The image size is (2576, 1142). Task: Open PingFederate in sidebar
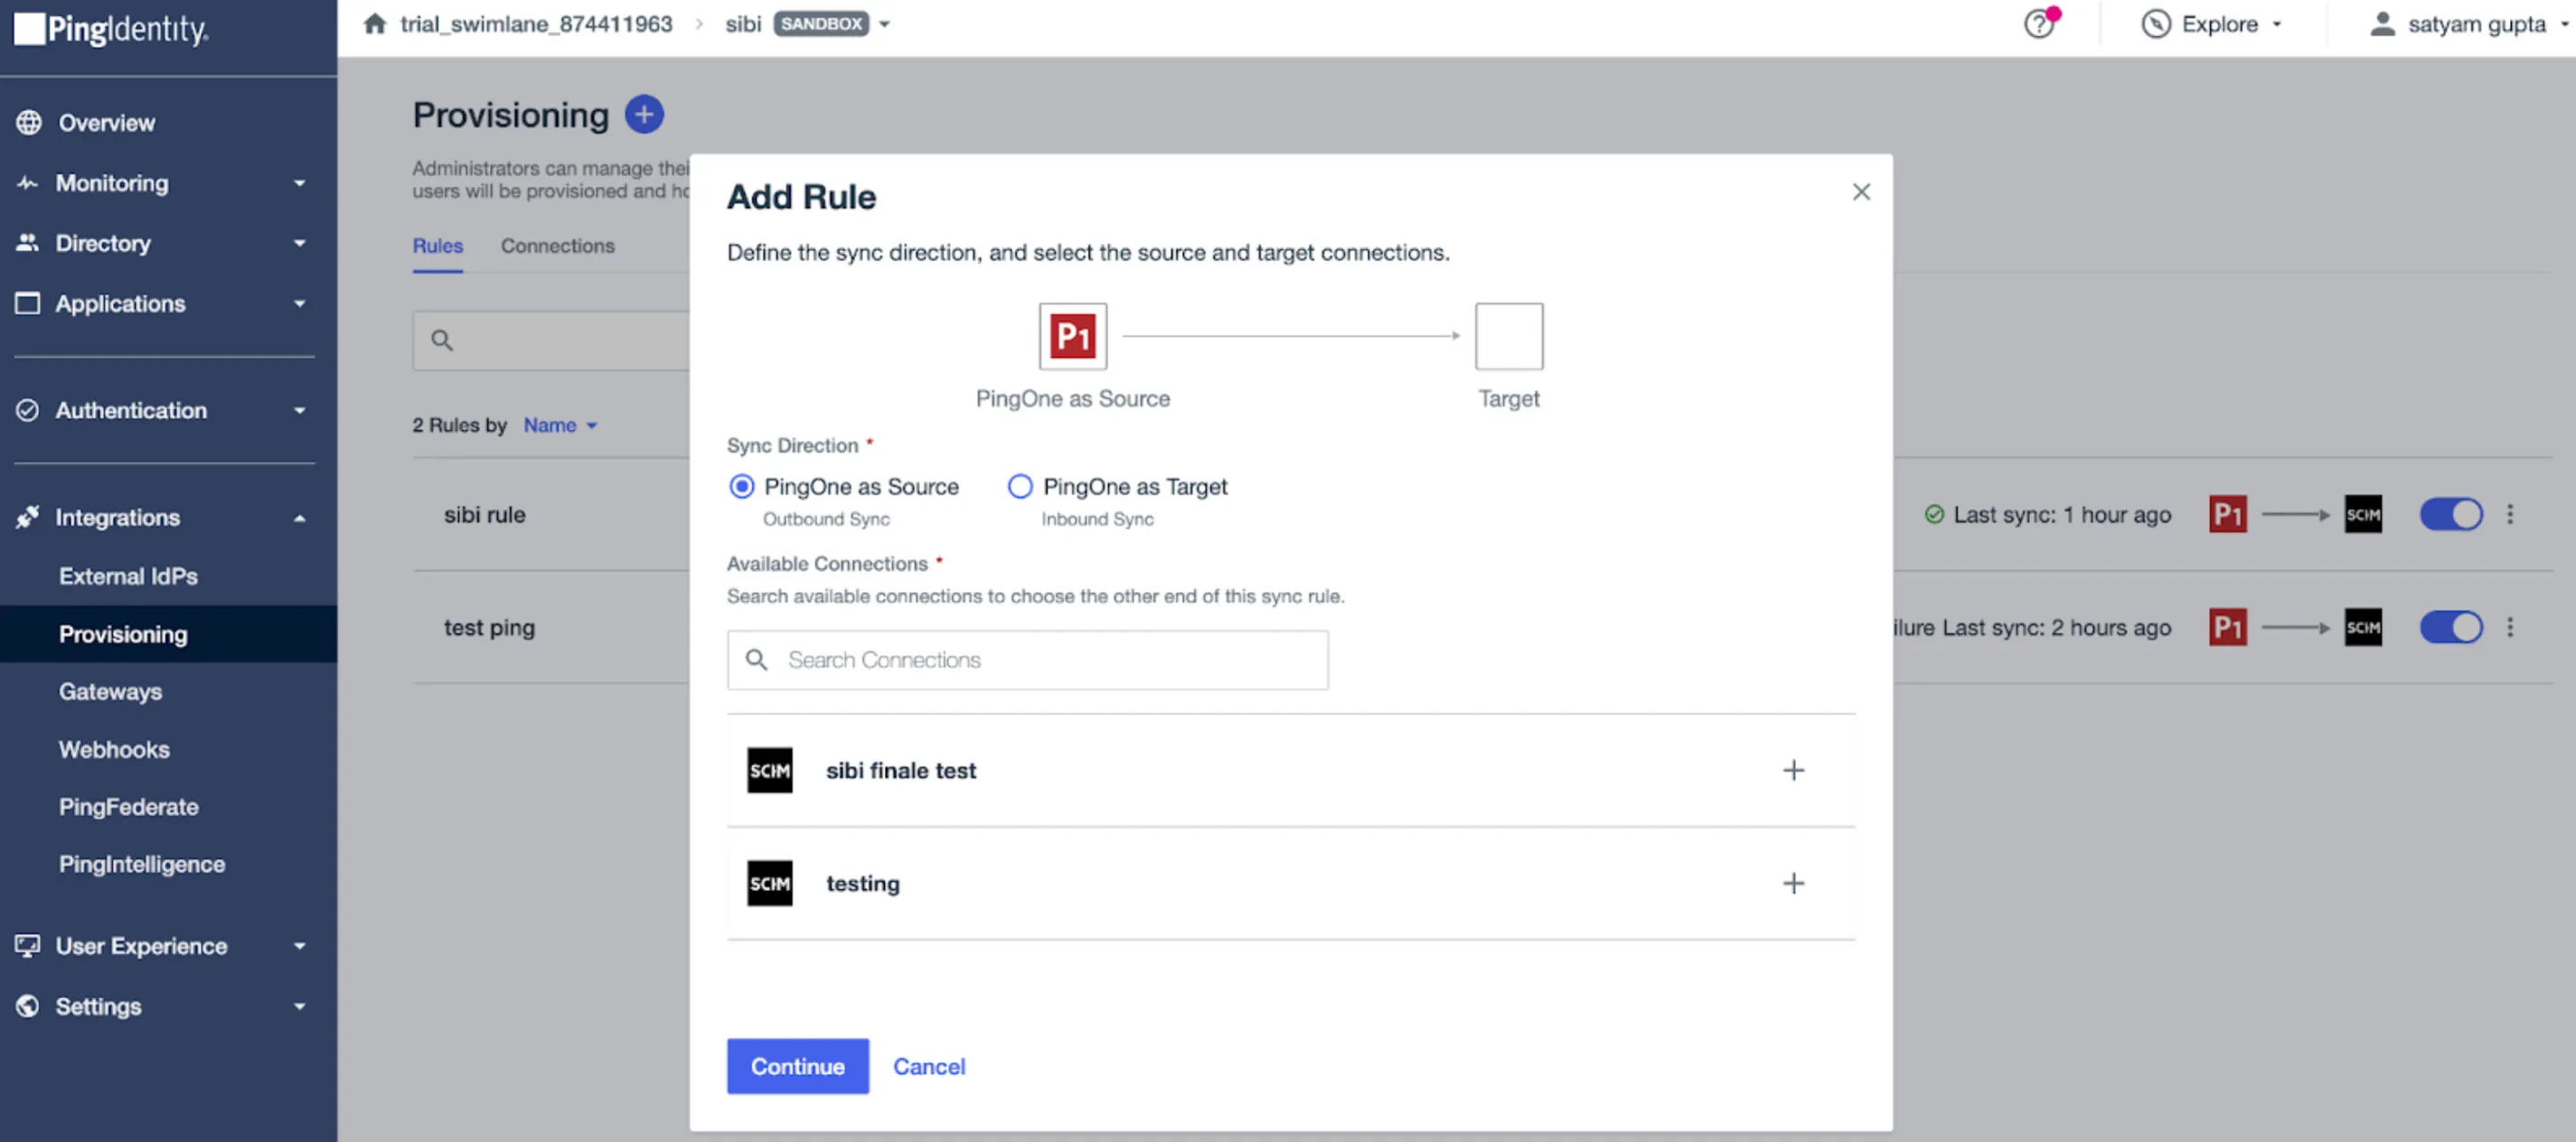[x=128, y=806]
